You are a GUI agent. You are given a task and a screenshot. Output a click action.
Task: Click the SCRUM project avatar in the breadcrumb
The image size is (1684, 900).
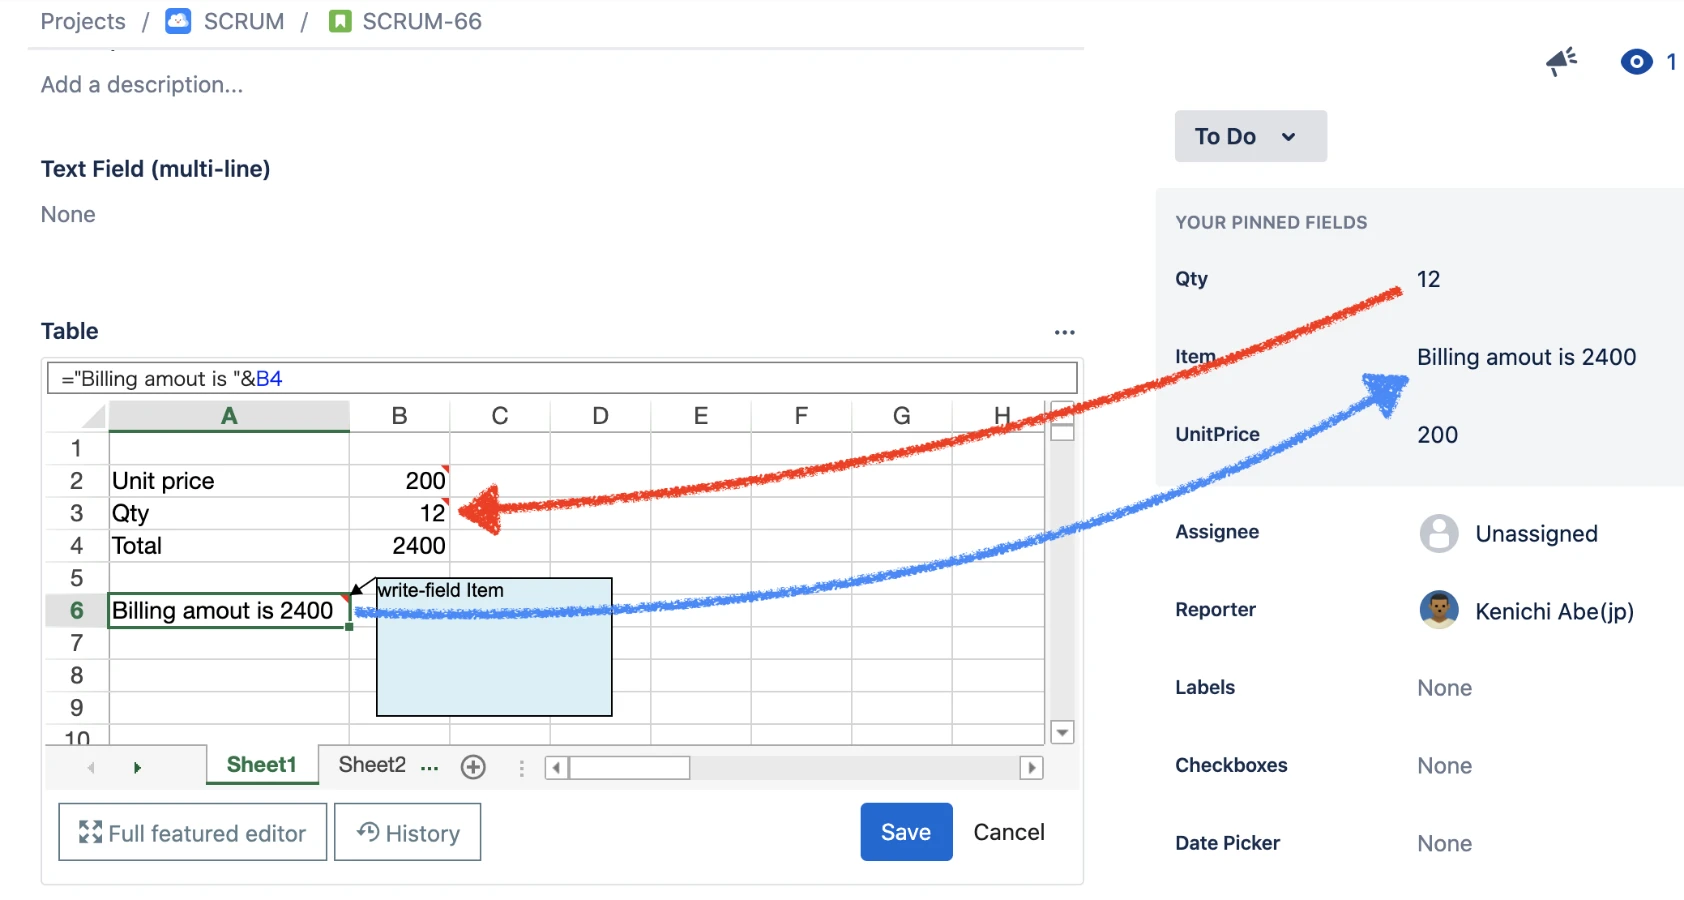[176, 20]
